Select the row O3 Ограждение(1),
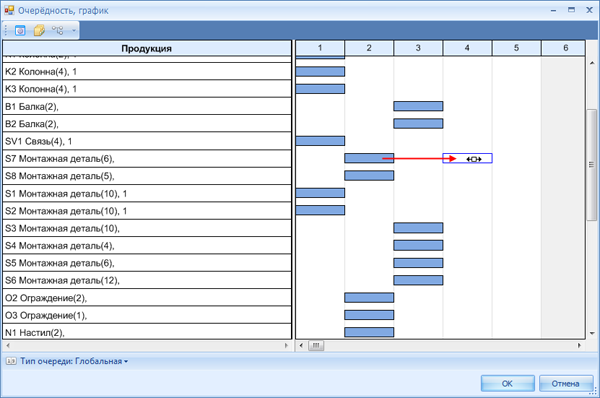 tap(147, 315)
